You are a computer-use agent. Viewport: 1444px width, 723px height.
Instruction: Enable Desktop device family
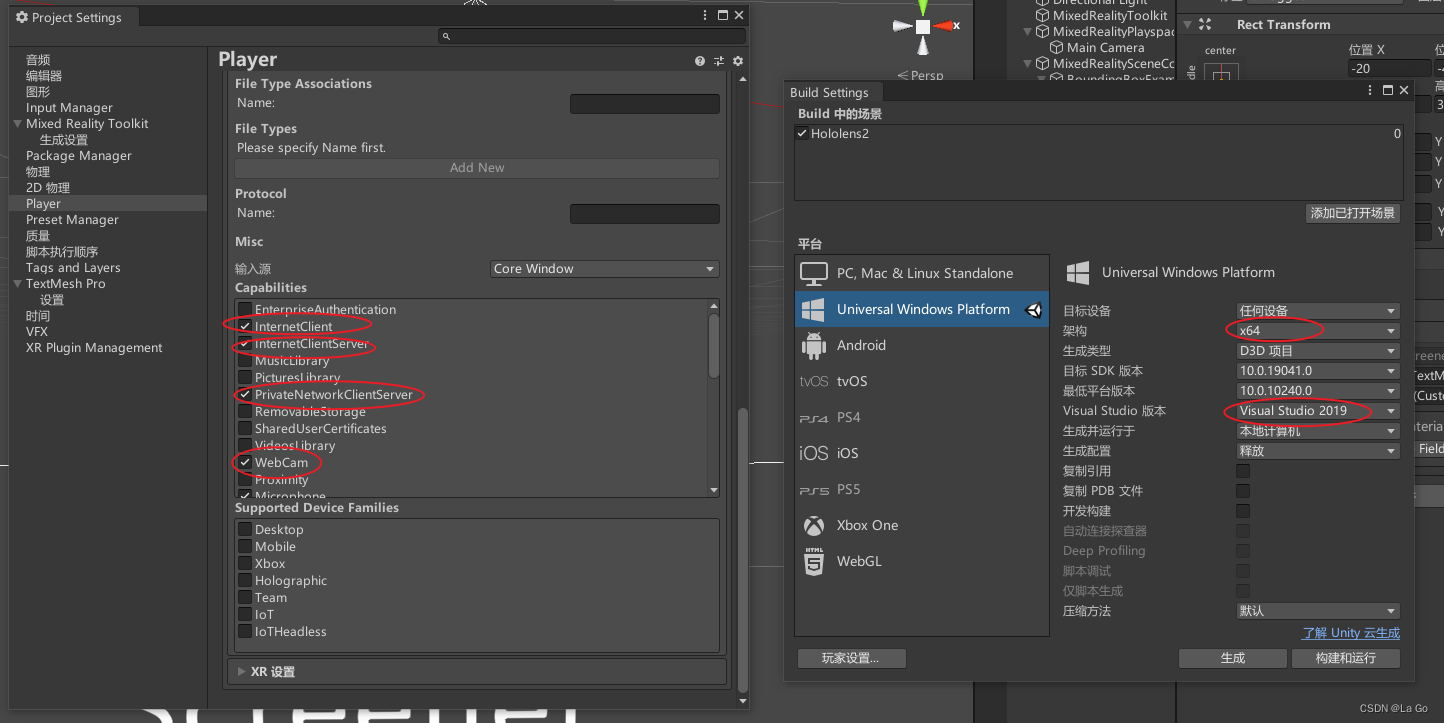[x=245, y=530]
